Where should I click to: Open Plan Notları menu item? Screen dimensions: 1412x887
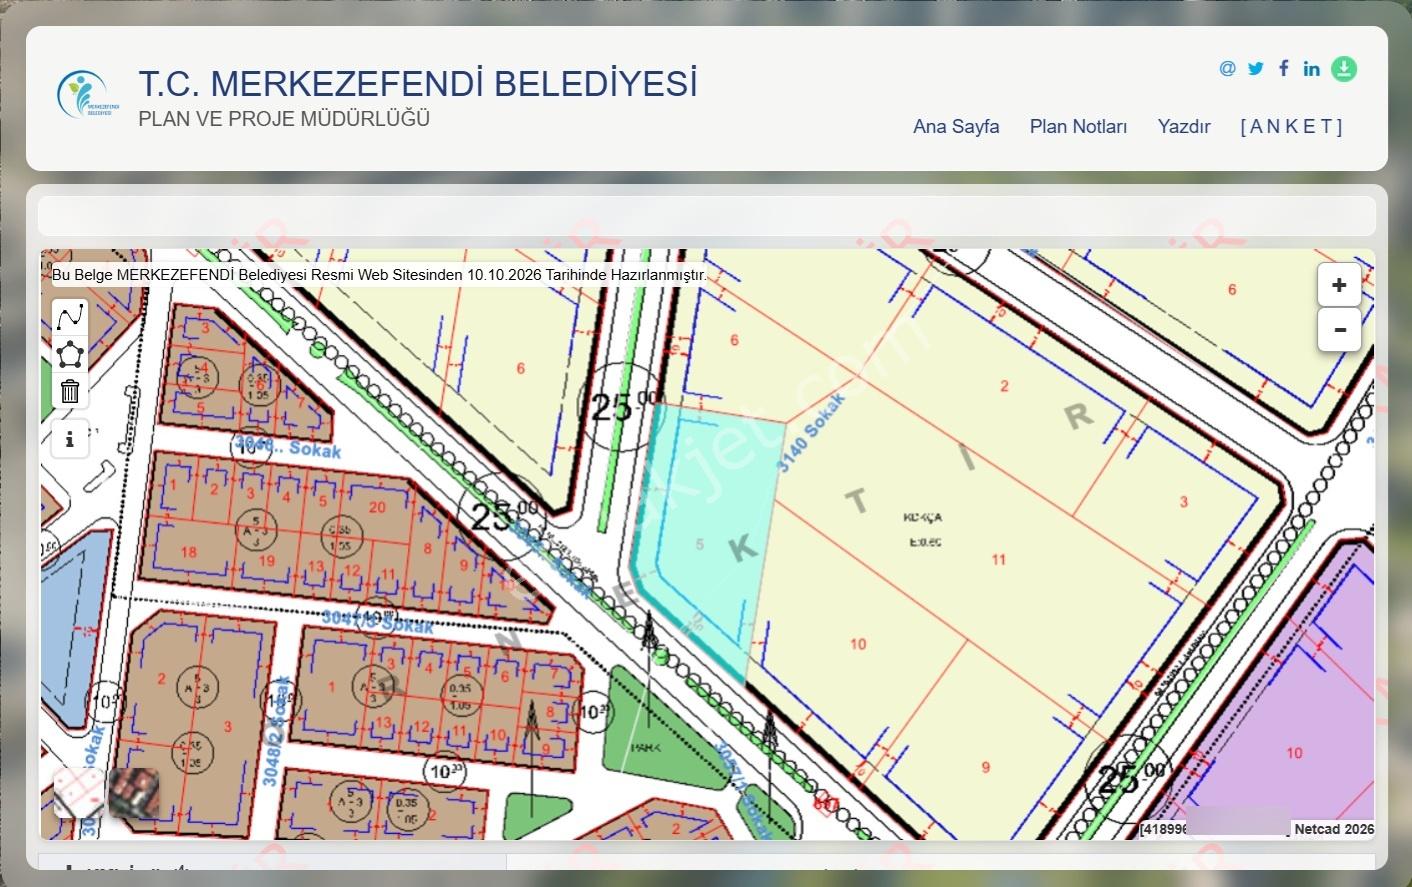coord(1078,126)
